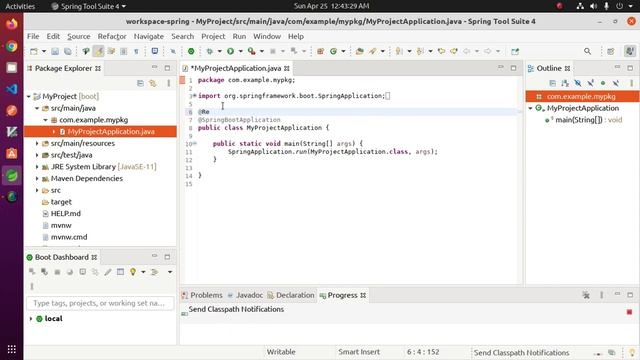
Task: Toggle Hide Non-Public Members green dot
Action: tap(603, 83)
